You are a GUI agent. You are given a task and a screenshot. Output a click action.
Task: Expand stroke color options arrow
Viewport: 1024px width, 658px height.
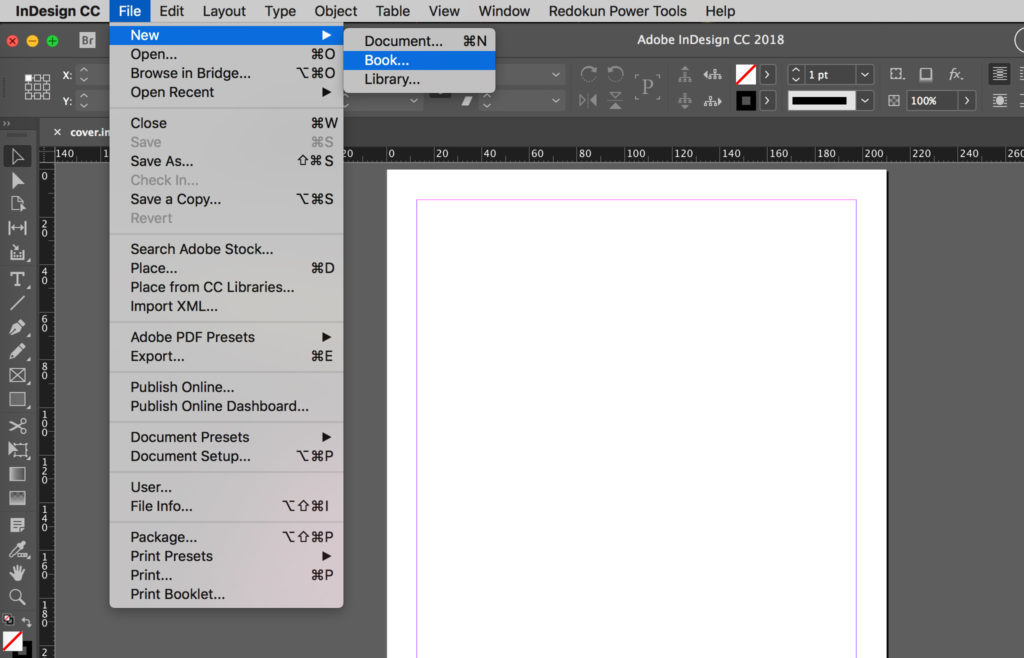tap(767, 101)
